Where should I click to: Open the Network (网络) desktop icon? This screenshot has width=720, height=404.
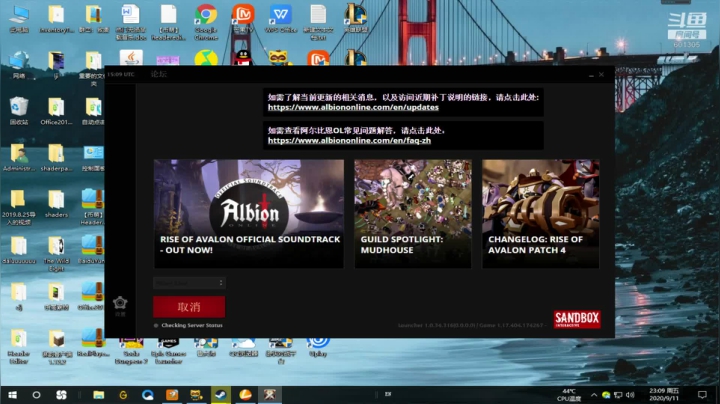point(18,64)
